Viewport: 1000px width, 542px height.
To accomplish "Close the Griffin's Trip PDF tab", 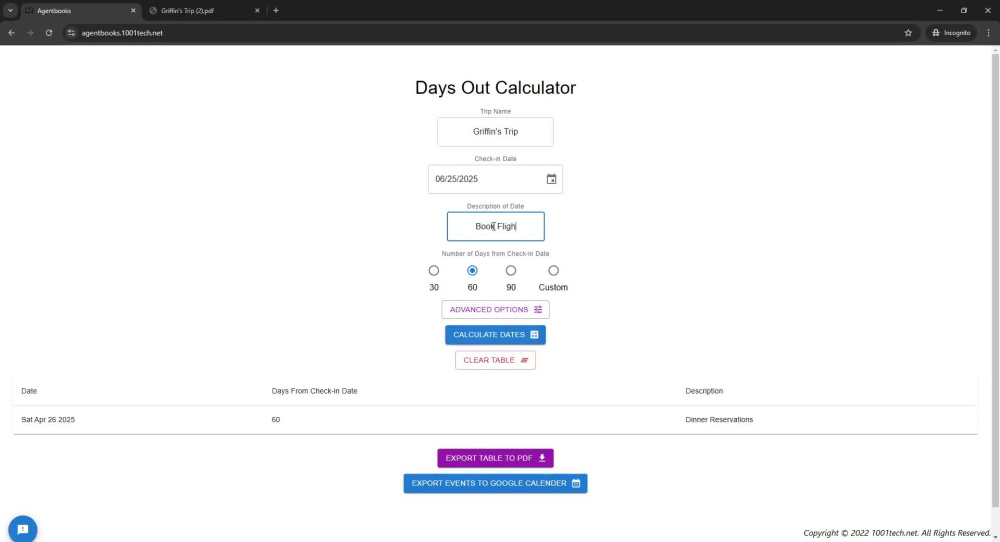I will [257, 10].
